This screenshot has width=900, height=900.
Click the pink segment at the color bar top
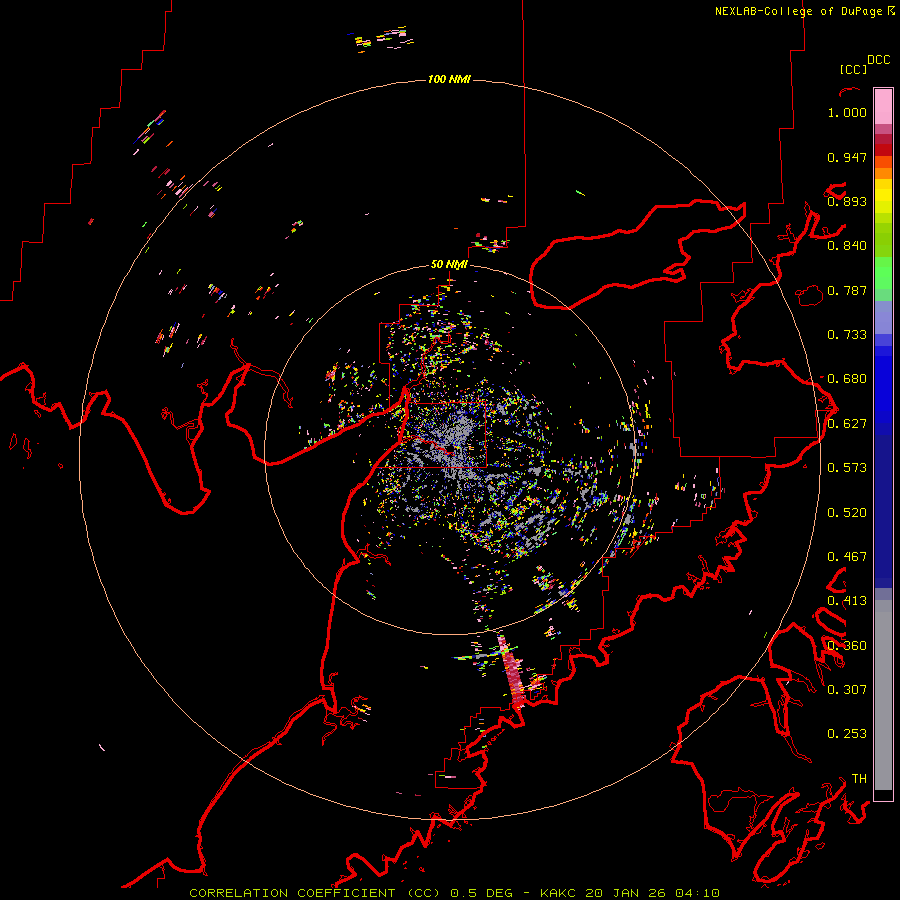click(x=883, y=106)
